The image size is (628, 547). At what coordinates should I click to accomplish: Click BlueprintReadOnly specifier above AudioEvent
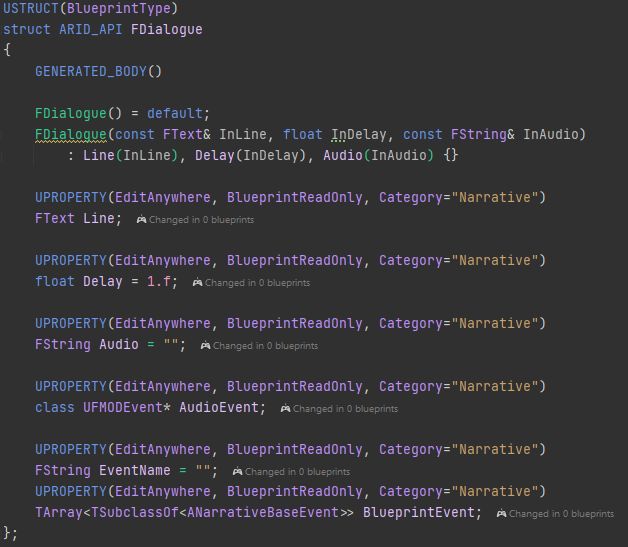pos(295,386)
